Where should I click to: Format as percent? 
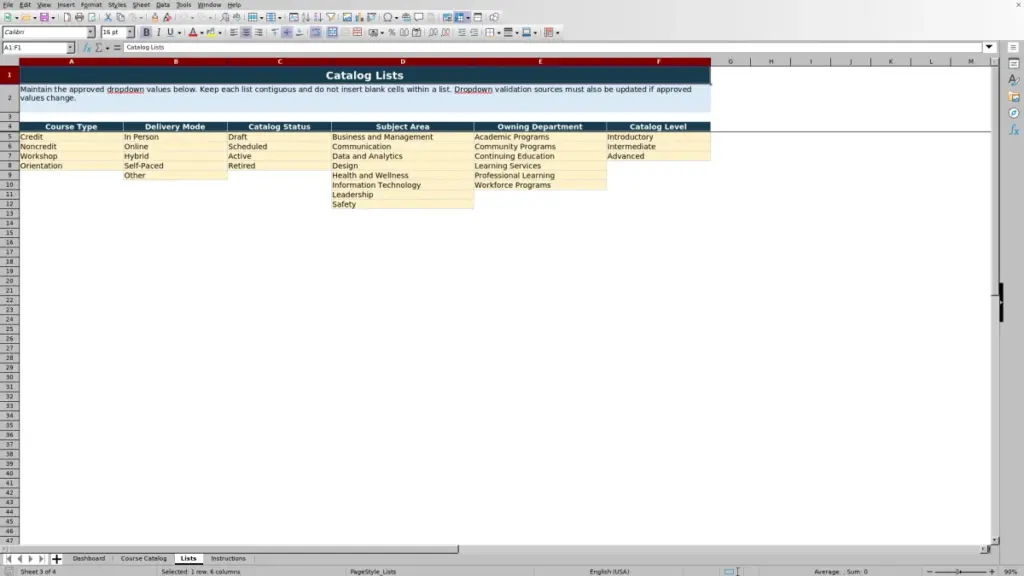coord(392,33)
